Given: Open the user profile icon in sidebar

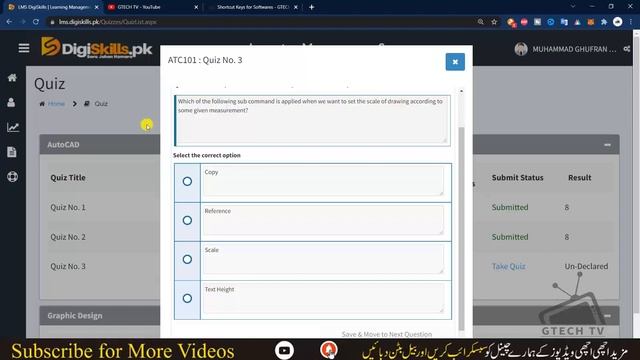Looking at the screenshot, I should point(11,102).
